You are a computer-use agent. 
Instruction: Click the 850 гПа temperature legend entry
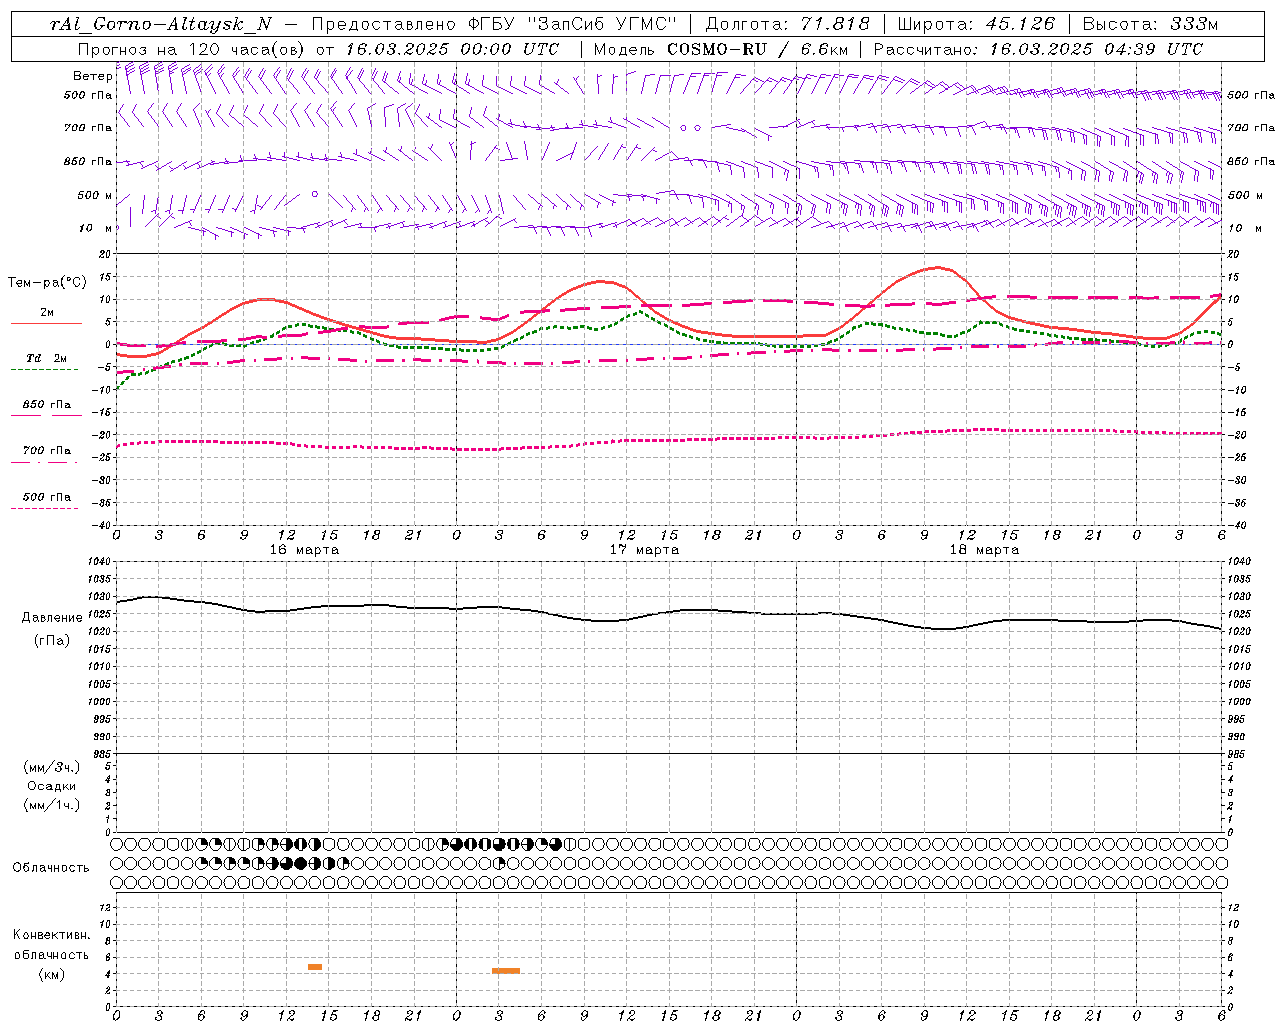[46, 405]
